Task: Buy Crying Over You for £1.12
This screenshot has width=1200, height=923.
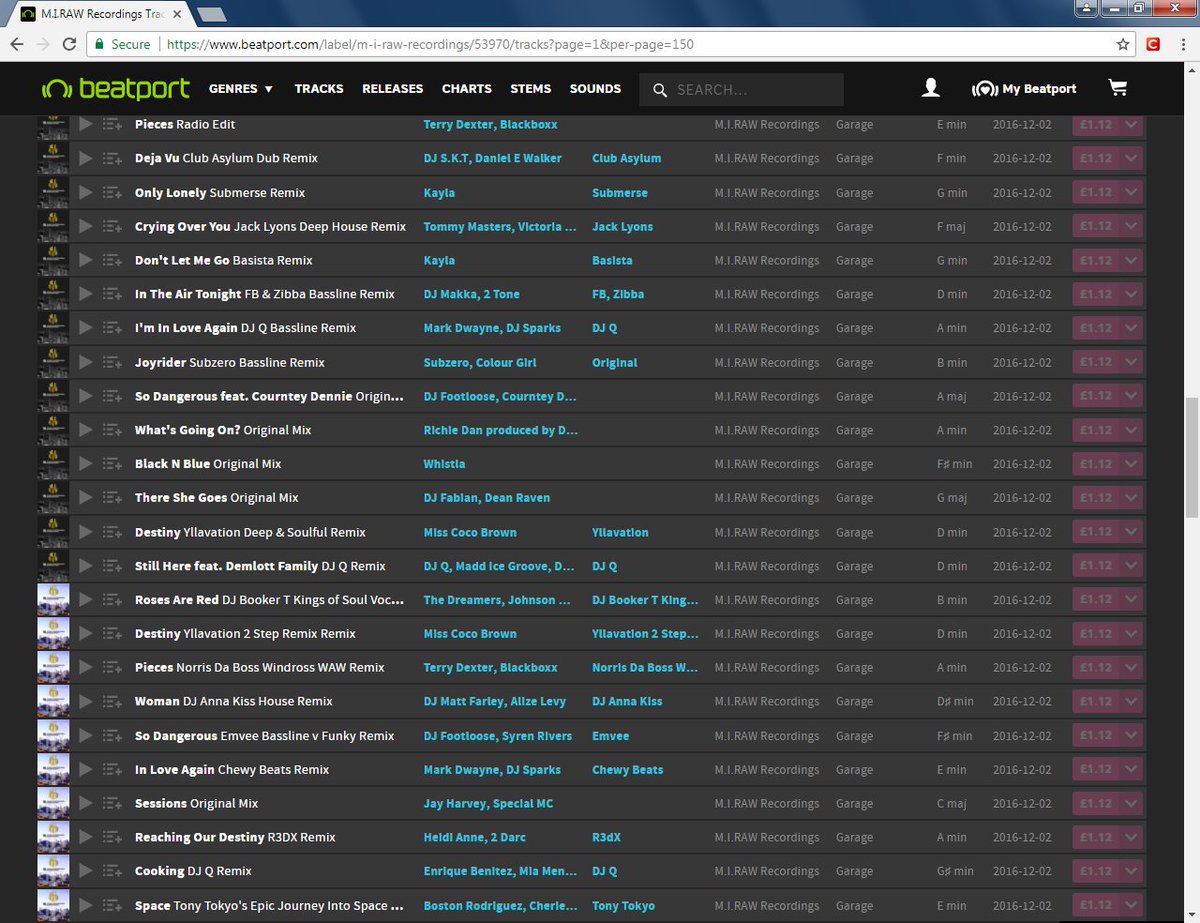Action: click(x=1096, y=226)
